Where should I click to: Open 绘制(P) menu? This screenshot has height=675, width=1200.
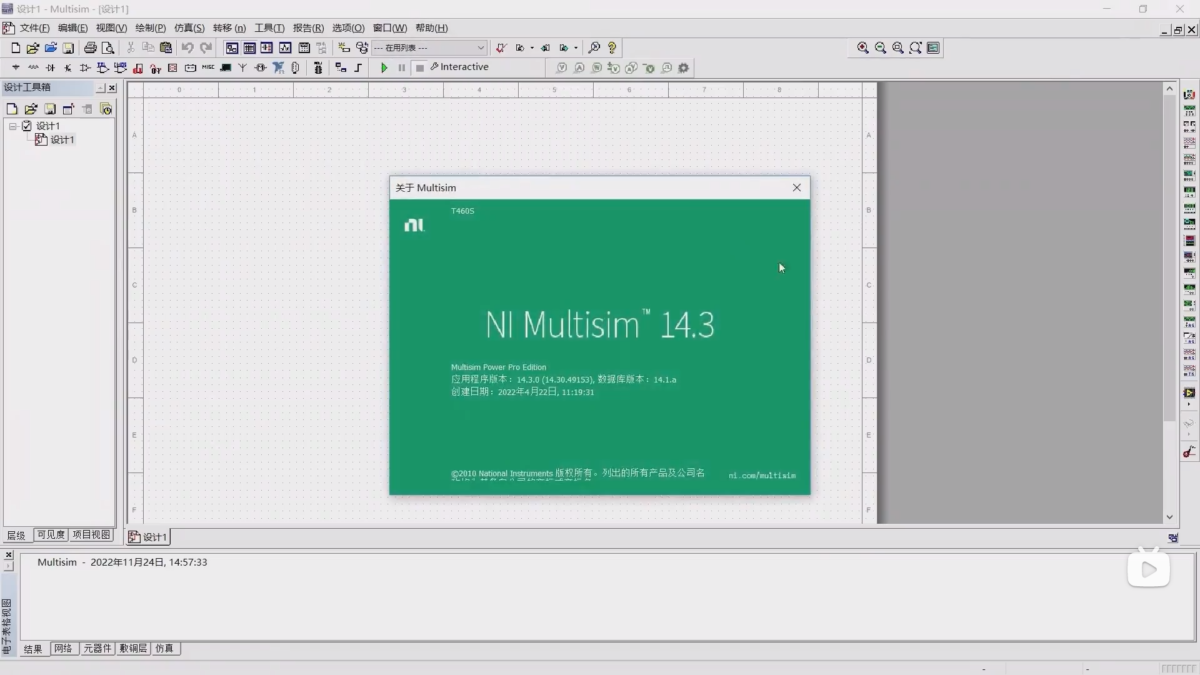point(150,28)
